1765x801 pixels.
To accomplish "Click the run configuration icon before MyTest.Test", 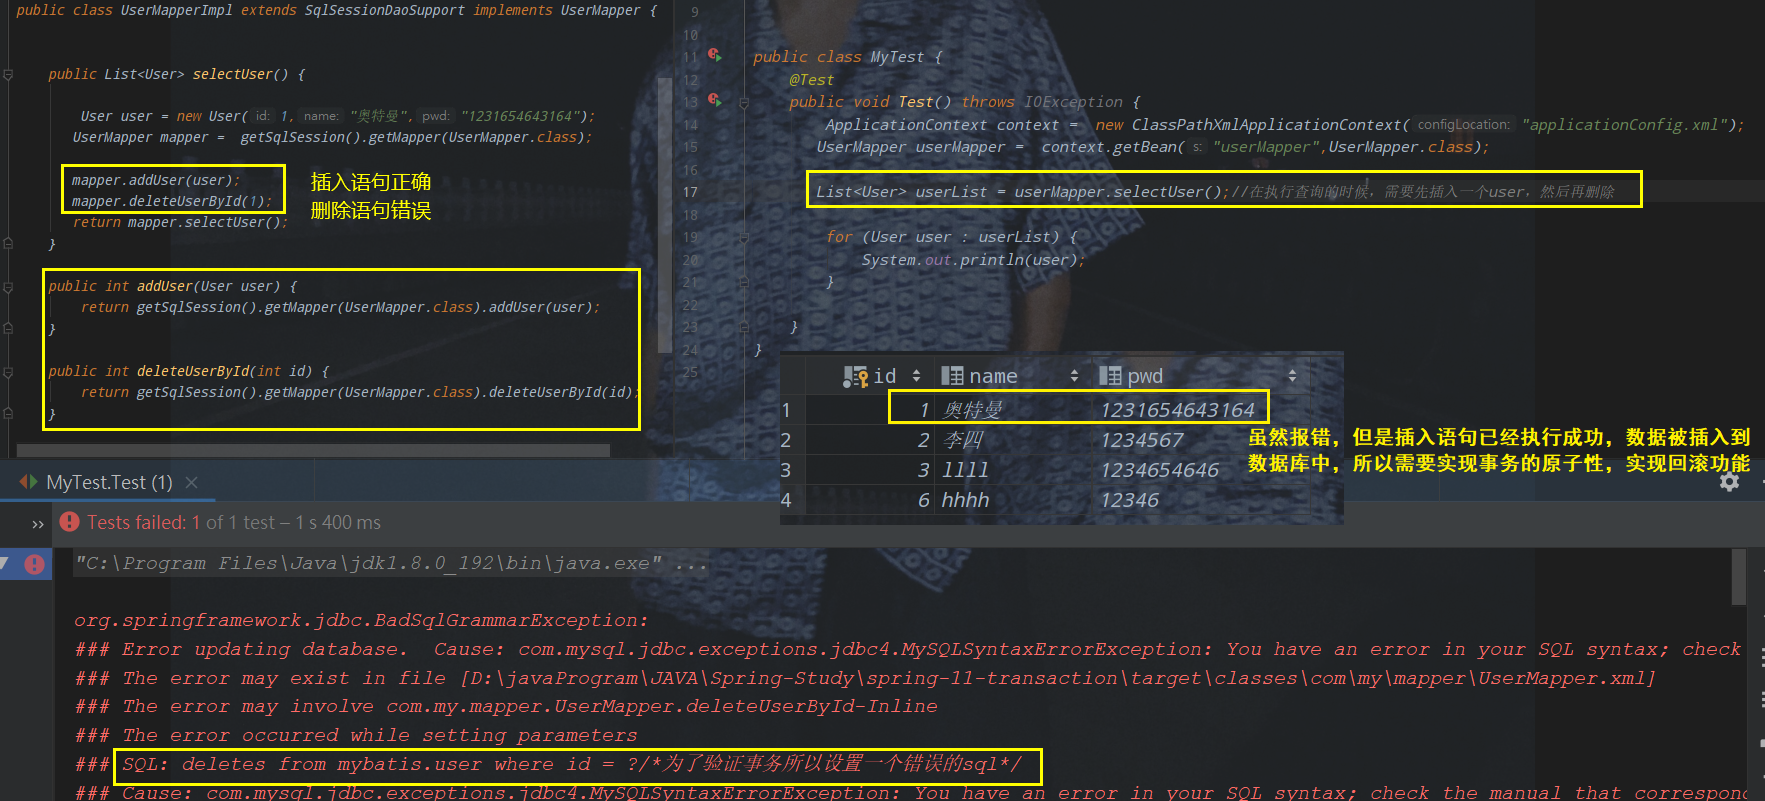I will click(x=29, y=482).
